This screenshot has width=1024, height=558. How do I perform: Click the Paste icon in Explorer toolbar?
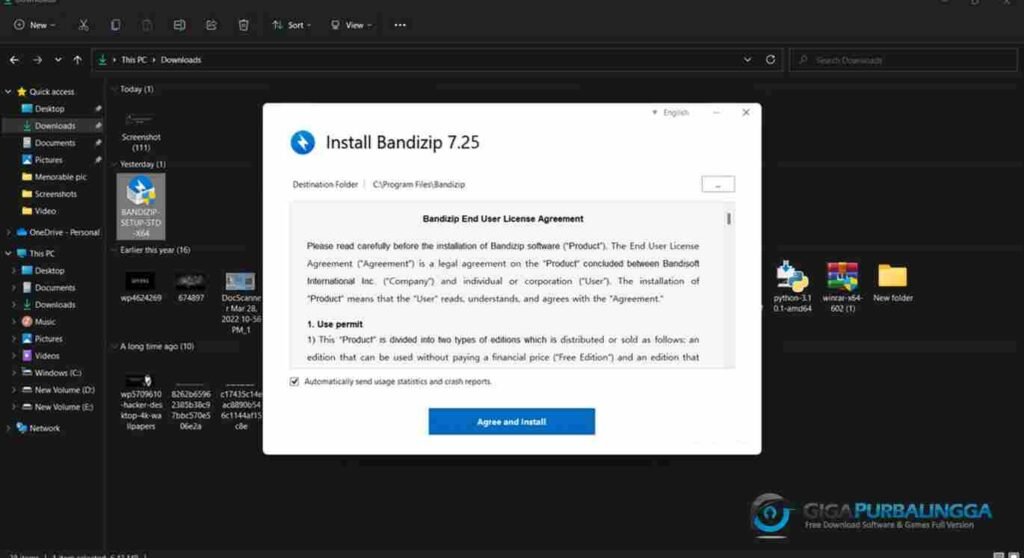point(147,25)
